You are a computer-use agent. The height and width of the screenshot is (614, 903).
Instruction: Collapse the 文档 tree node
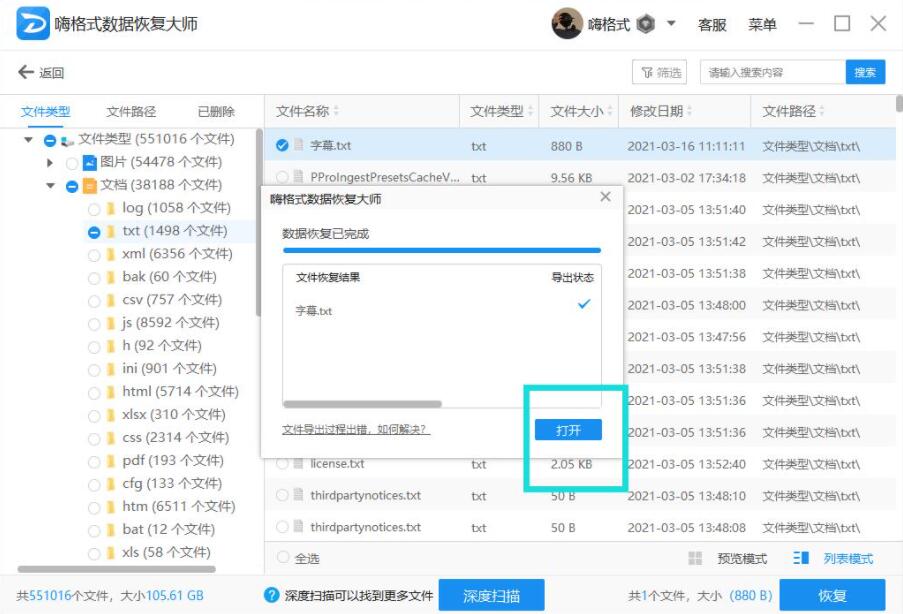[x=51, y=185]
